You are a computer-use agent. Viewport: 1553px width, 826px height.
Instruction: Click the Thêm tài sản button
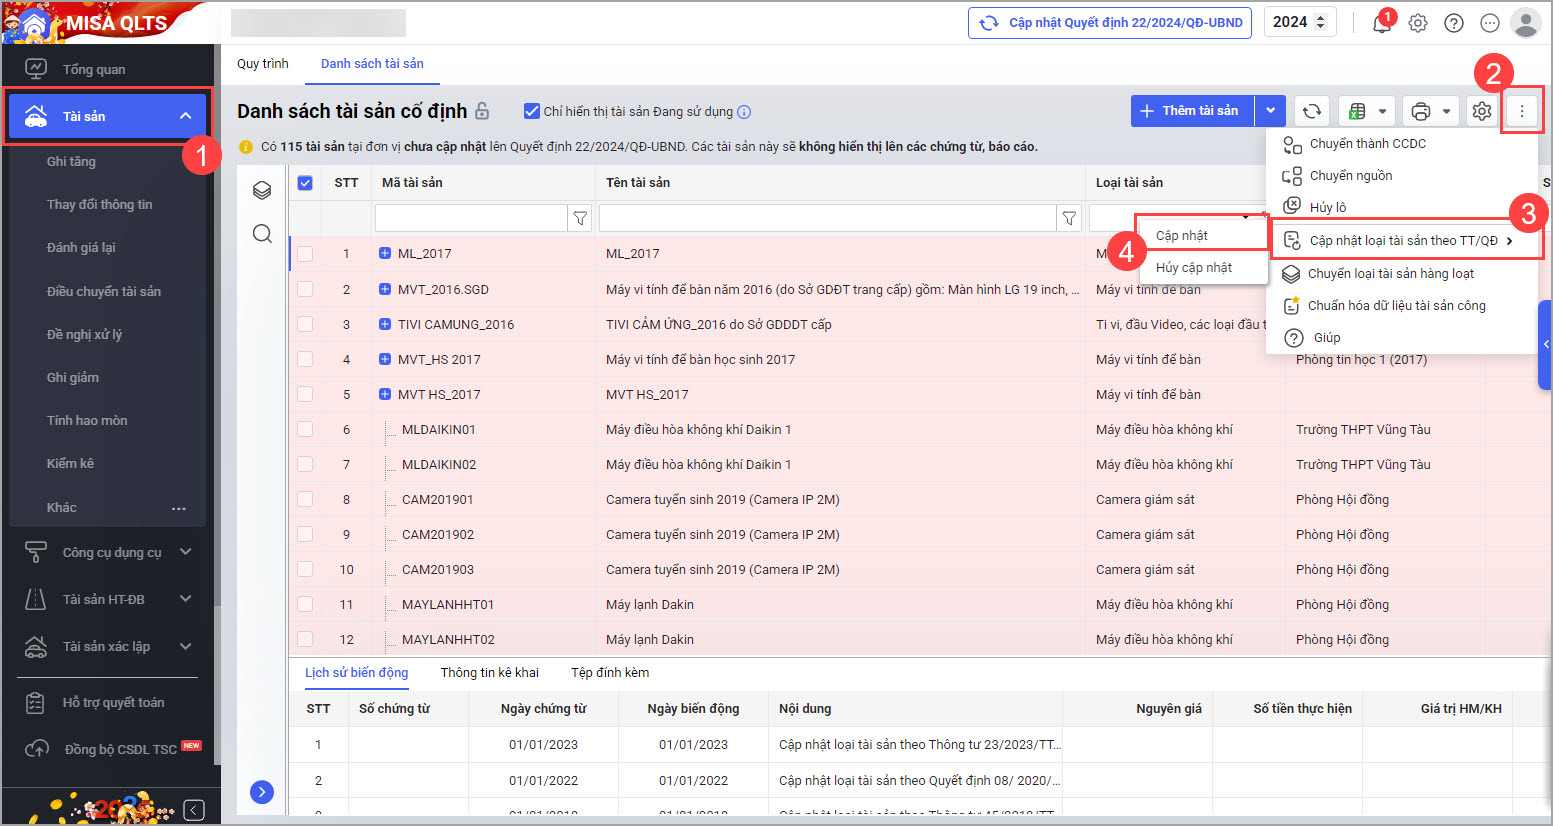tap(1192, 111)
